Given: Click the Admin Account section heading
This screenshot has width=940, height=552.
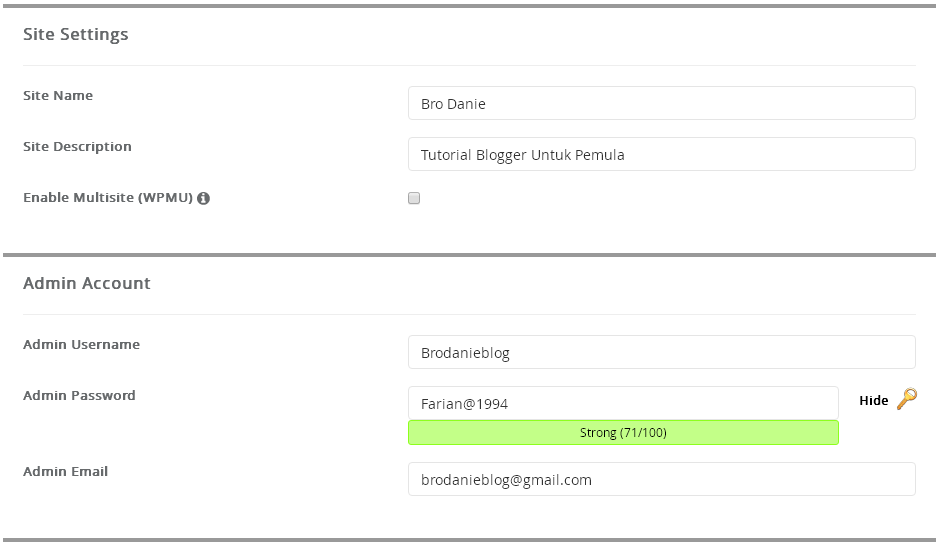Looking at the screenshot, I should click(87, 283).
